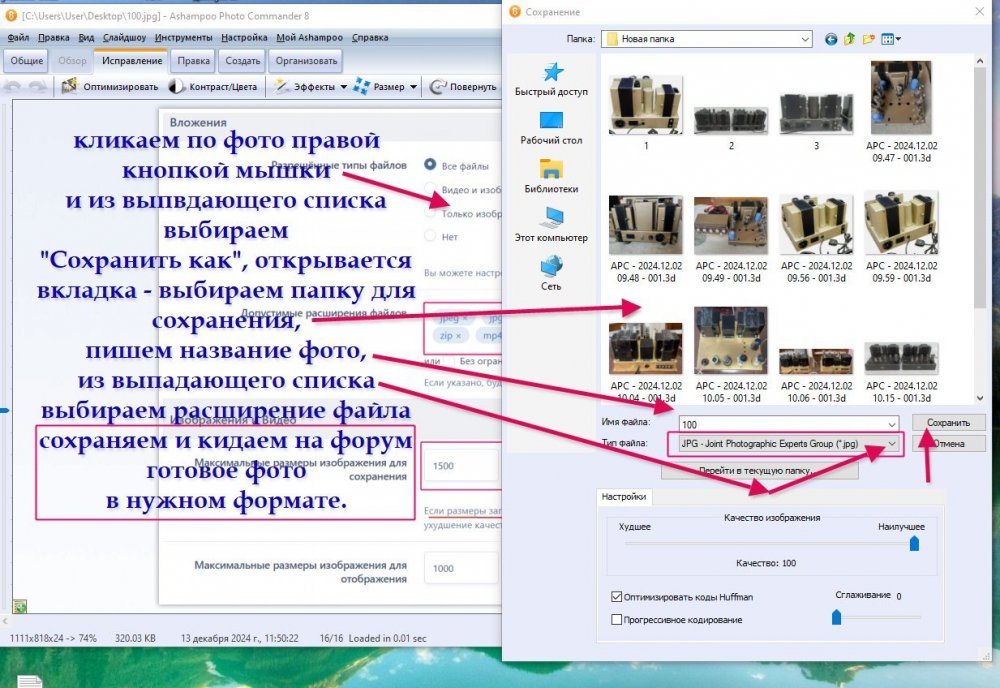Open Быстрый доступ in the sidebar
This screenshot has height=688, width=1000.
pyautogui.click(x=551, y=79)
